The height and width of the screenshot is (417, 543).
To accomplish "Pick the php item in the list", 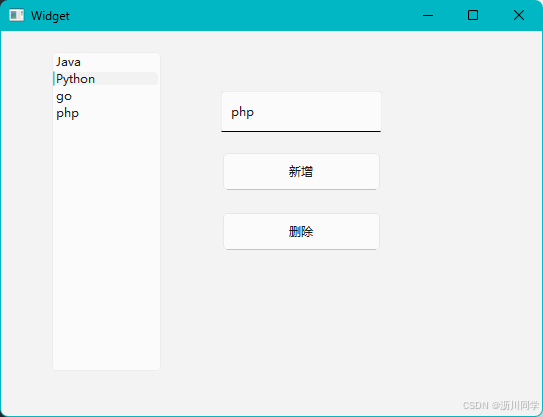I will [106, 113].
